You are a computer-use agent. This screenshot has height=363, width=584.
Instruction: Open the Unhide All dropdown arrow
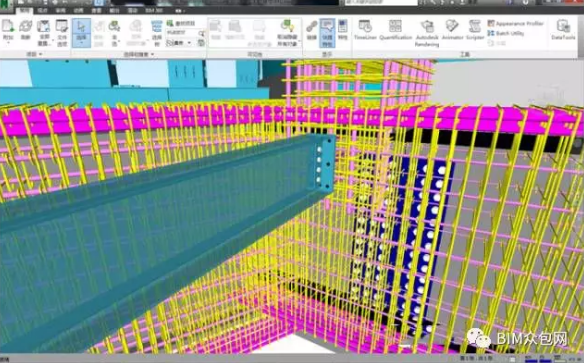pyautogui.click(x=299, y=40)
